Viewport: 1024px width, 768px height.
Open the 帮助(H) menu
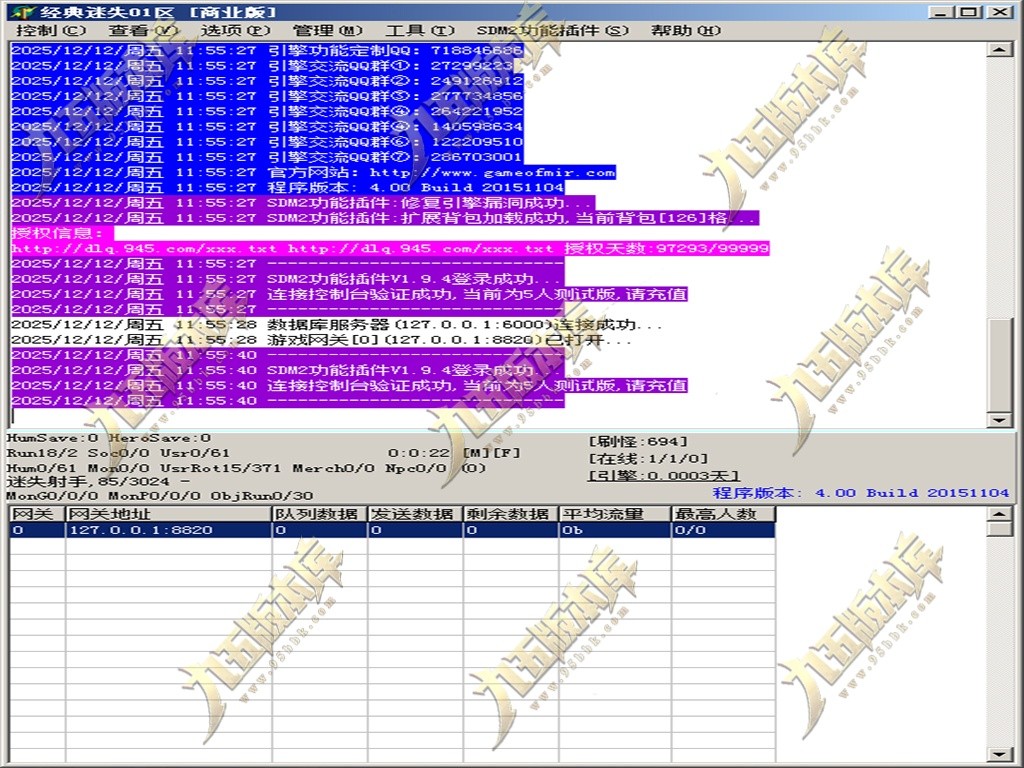tap(686, 31)
